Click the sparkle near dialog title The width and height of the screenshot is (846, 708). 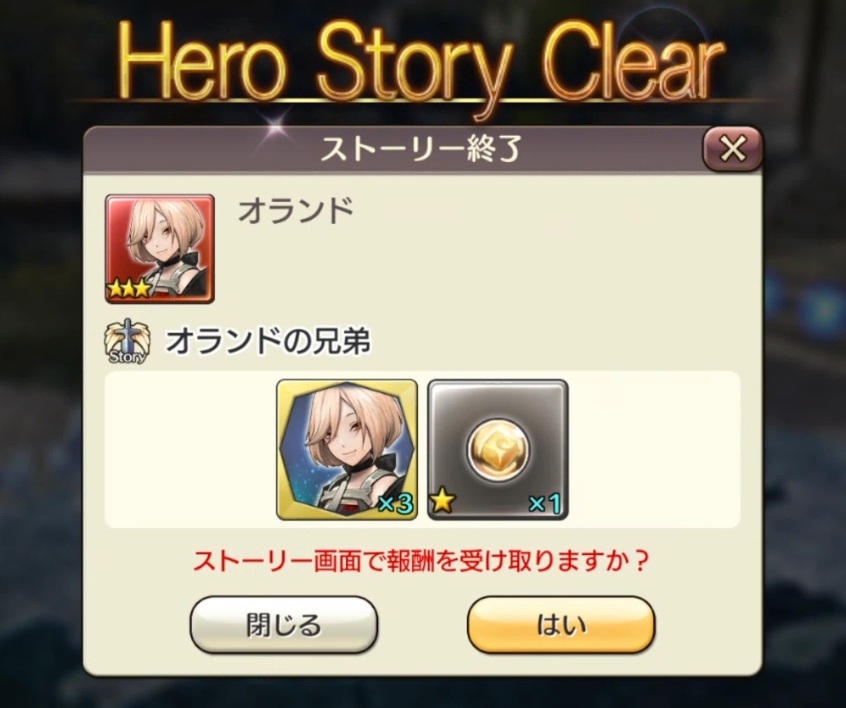tap(276, 128)
